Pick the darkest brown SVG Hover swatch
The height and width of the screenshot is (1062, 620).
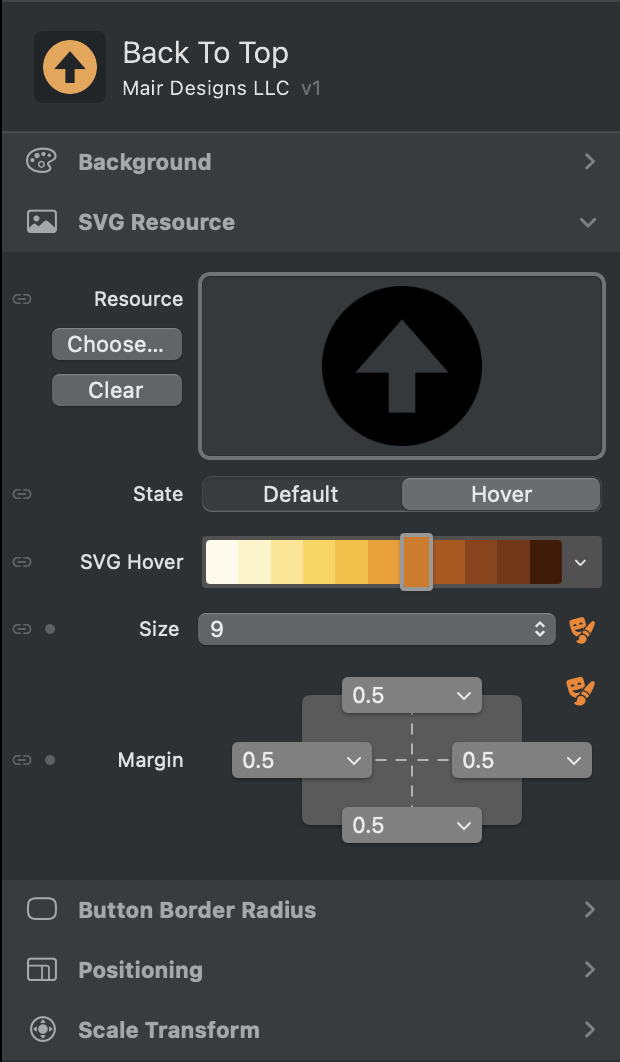[545, 562]
